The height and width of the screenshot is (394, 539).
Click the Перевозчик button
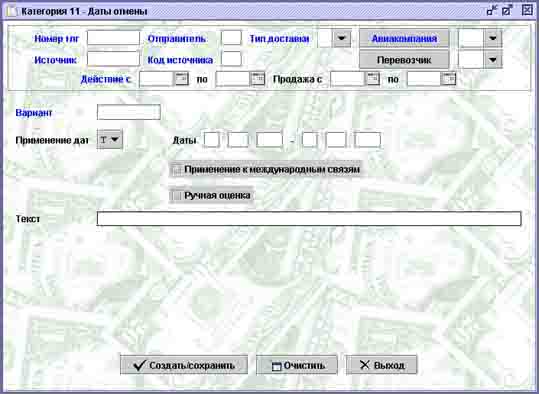click(x=404, y=60)
